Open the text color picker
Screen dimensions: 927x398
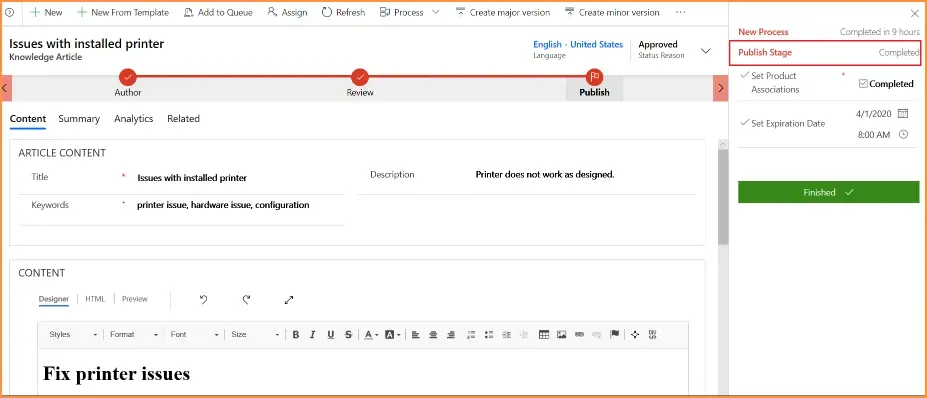click(371, 335)
